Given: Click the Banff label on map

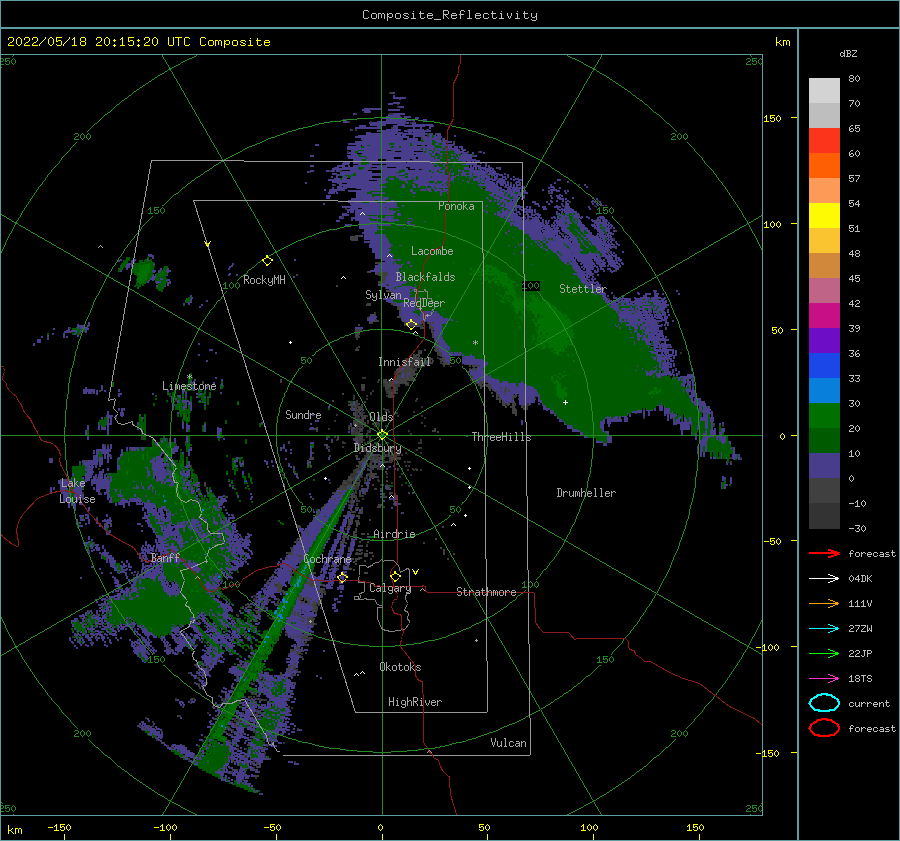Looking at the screenshot, I should tap(165, 557).
